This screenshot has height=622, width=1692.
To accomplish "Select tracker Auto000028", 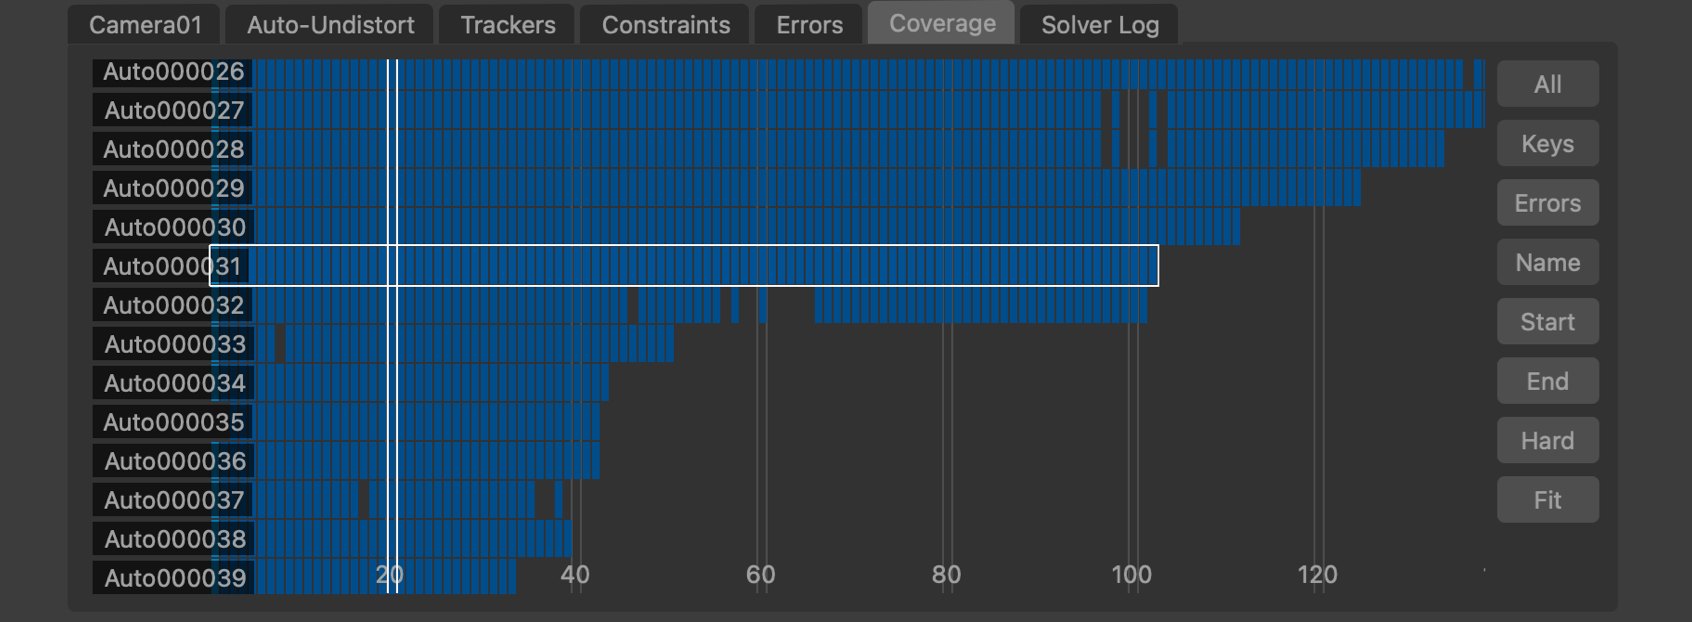I will [x=173, y=150].
